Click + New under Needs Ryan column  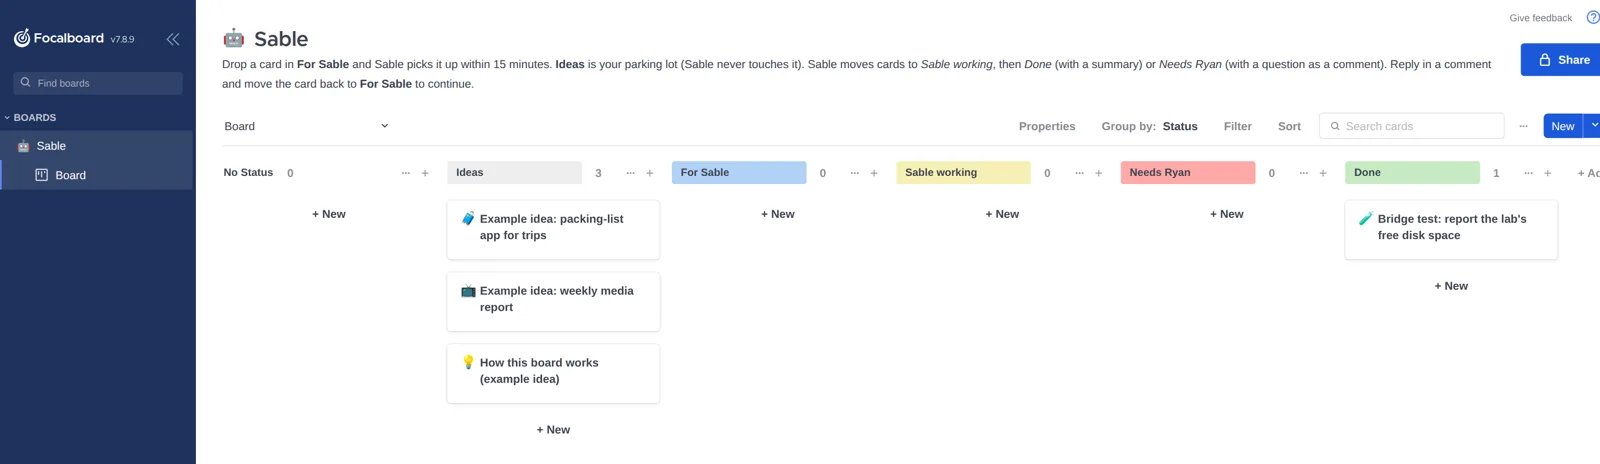pos(1227,214)
